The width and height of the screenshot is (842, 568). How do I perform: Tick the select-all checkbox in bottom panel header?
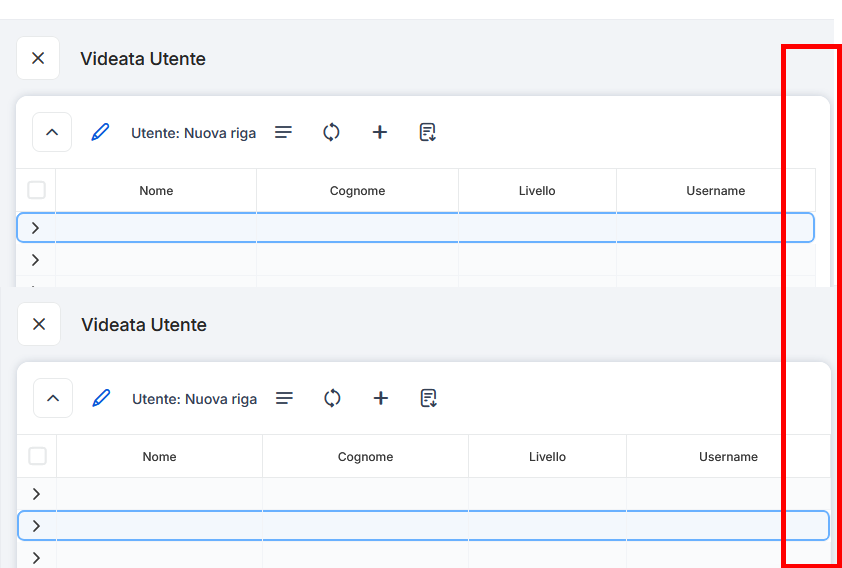tap(37, 456)
